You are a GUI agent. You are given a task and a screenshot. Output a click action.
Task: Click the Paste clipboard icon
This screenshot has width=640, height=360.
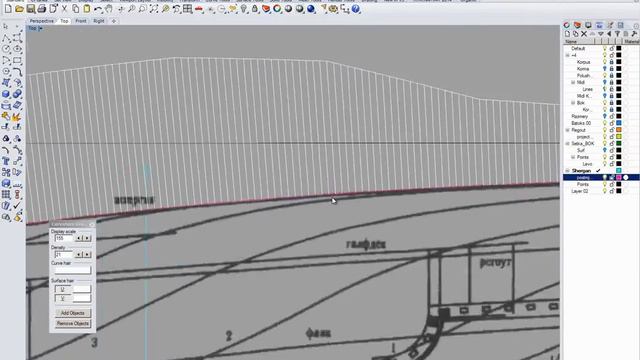[87, 9]
